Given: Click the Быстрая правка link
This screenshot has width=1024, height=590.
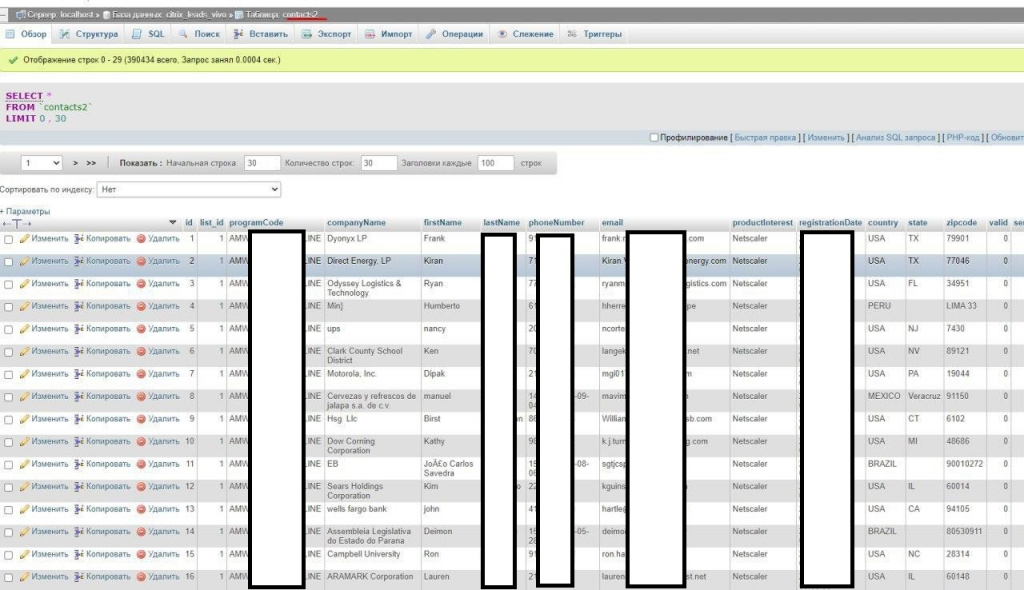Looking at the screenshot, I should click(x=765, y=137).
